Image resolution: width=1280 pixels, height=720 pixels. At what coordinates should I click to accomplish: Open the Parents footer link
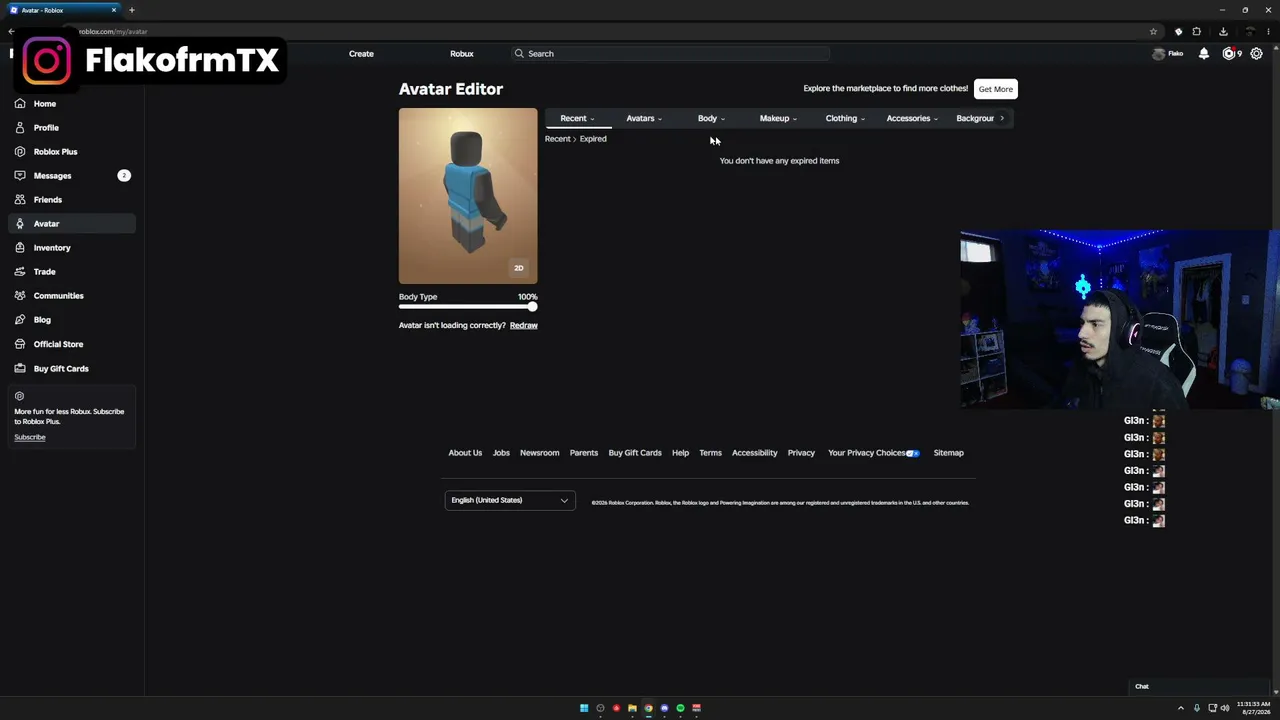coord(584,453)
